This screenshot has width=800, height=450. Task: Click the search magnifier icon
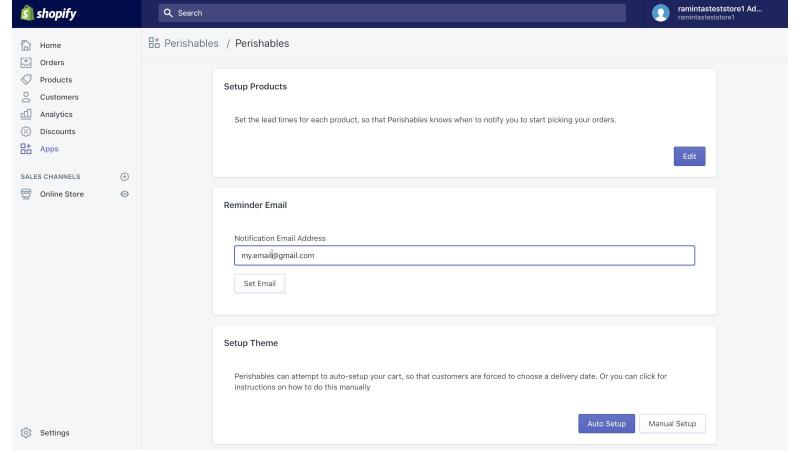pyautogui.click(x=168, y=13)
